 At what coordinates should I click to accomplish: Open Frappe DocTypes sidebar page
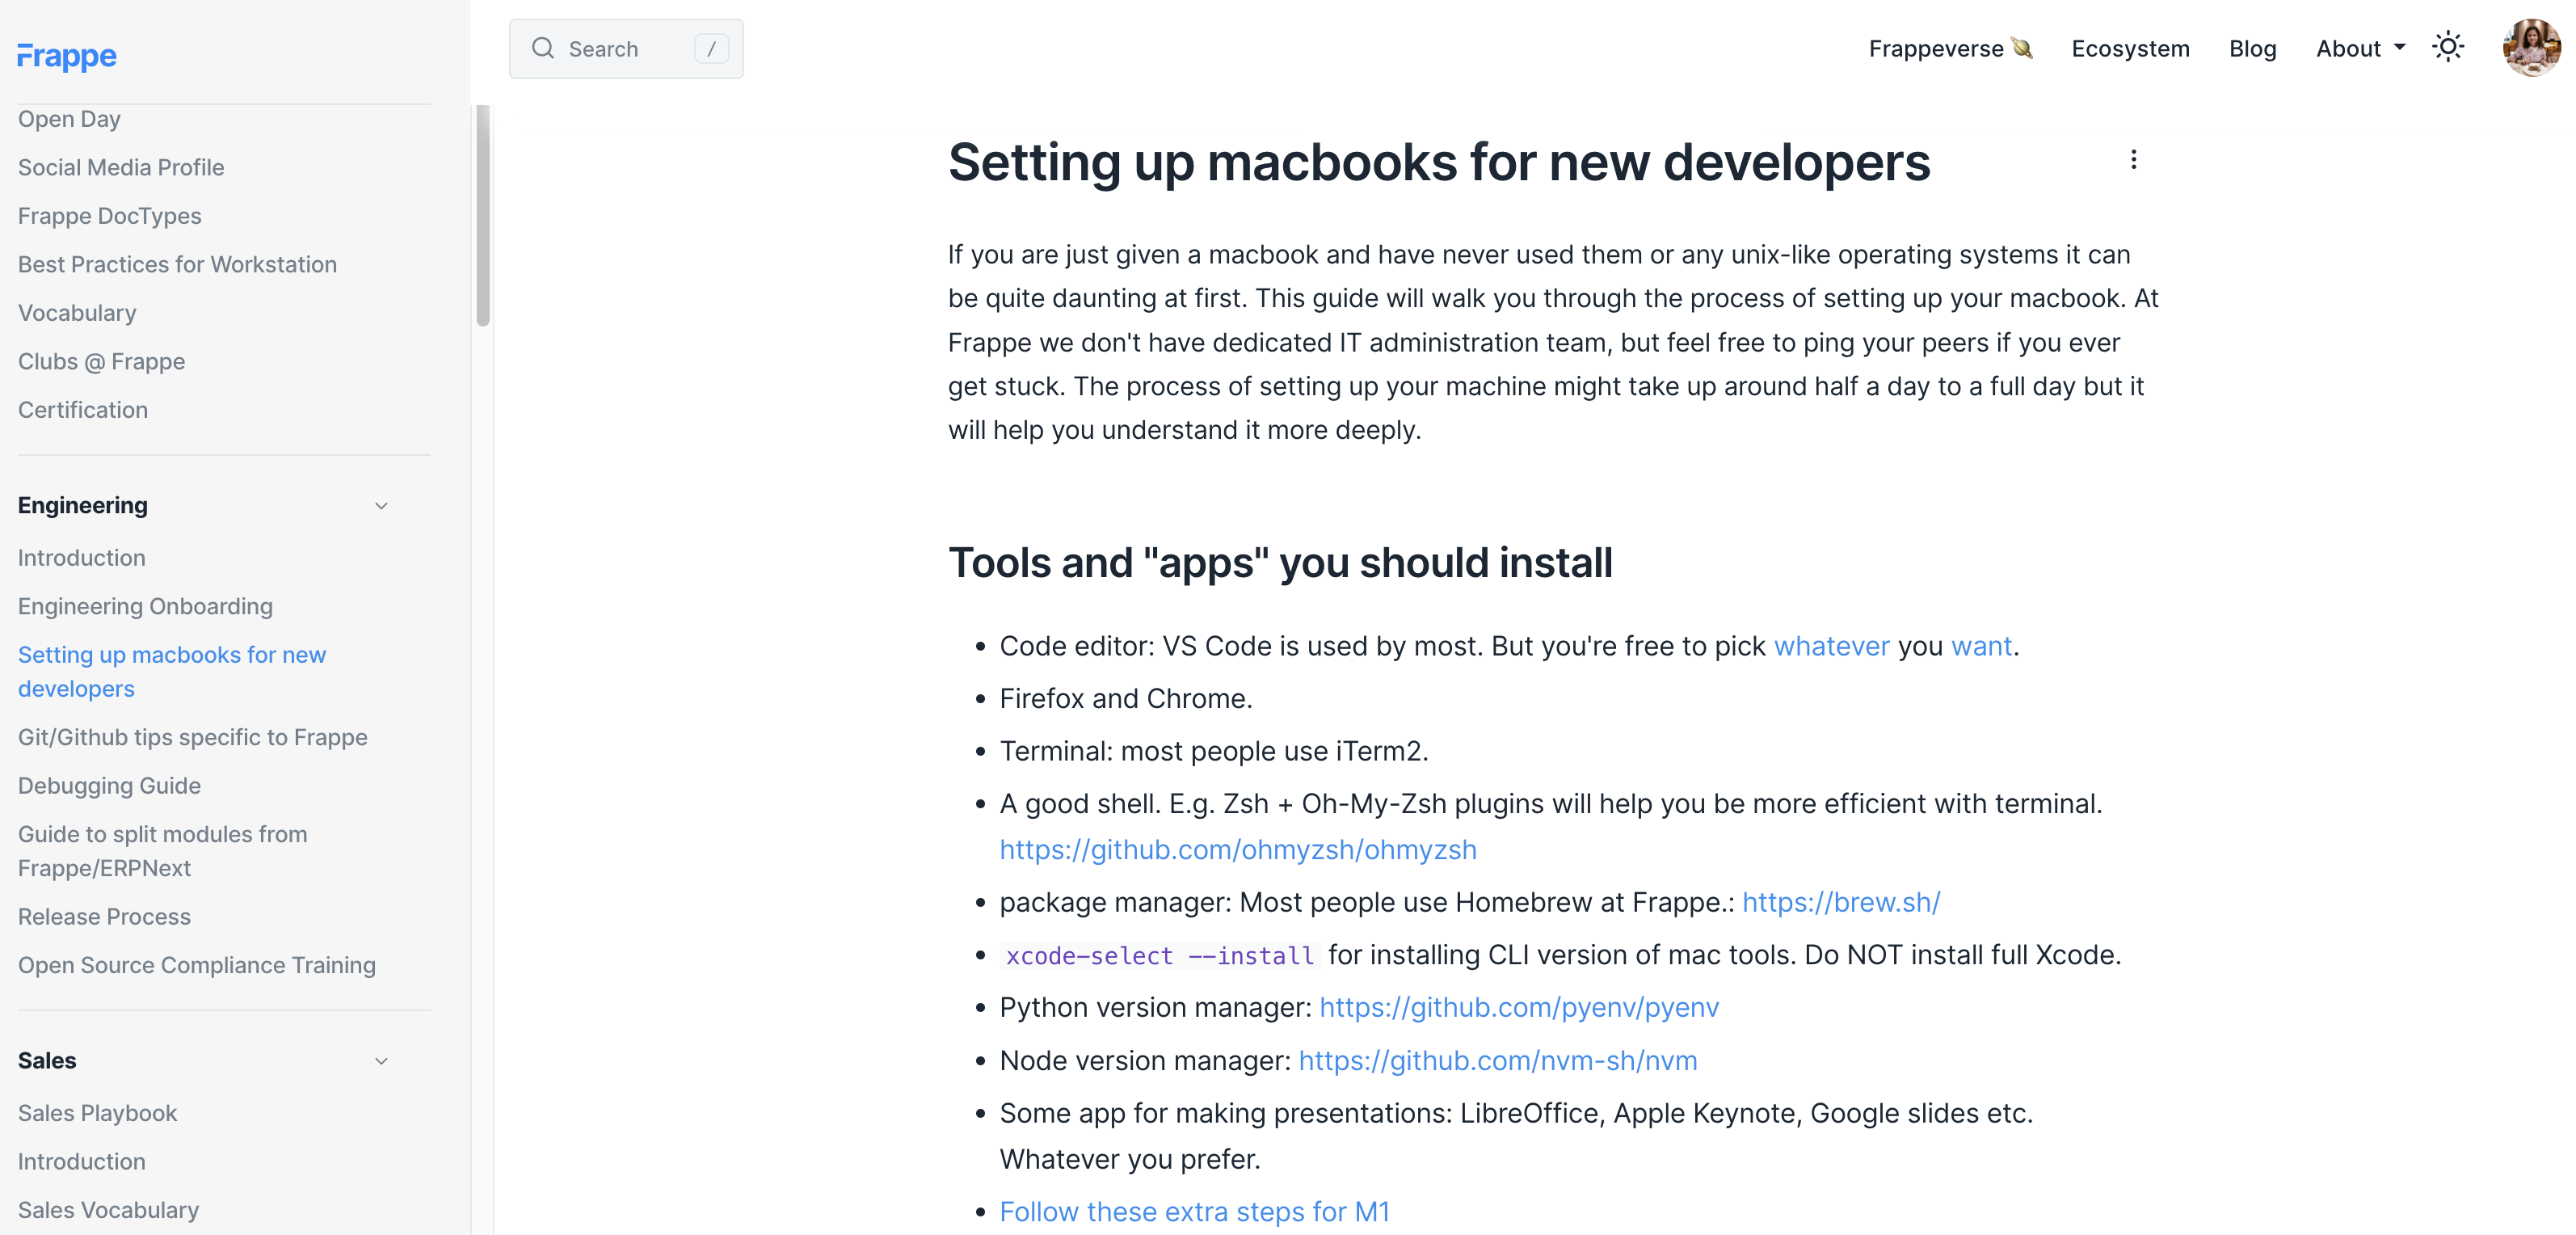[109, 216]
